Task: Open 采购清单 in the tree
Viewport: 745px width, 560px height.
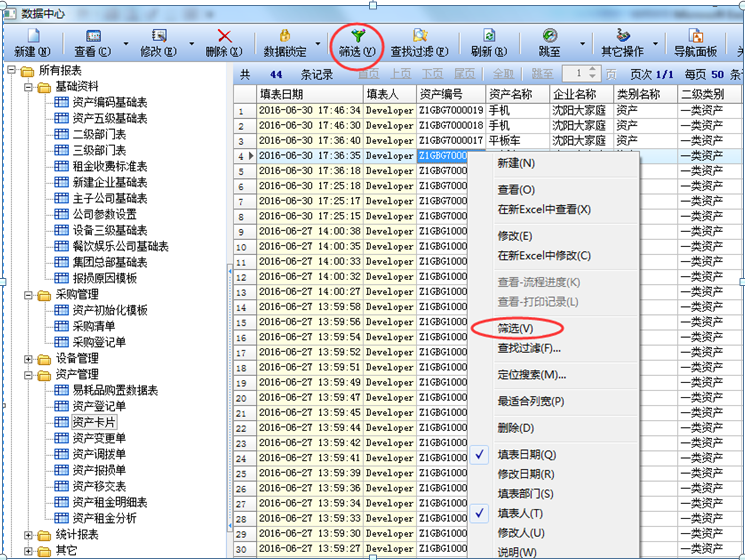Action: [94, 326]
